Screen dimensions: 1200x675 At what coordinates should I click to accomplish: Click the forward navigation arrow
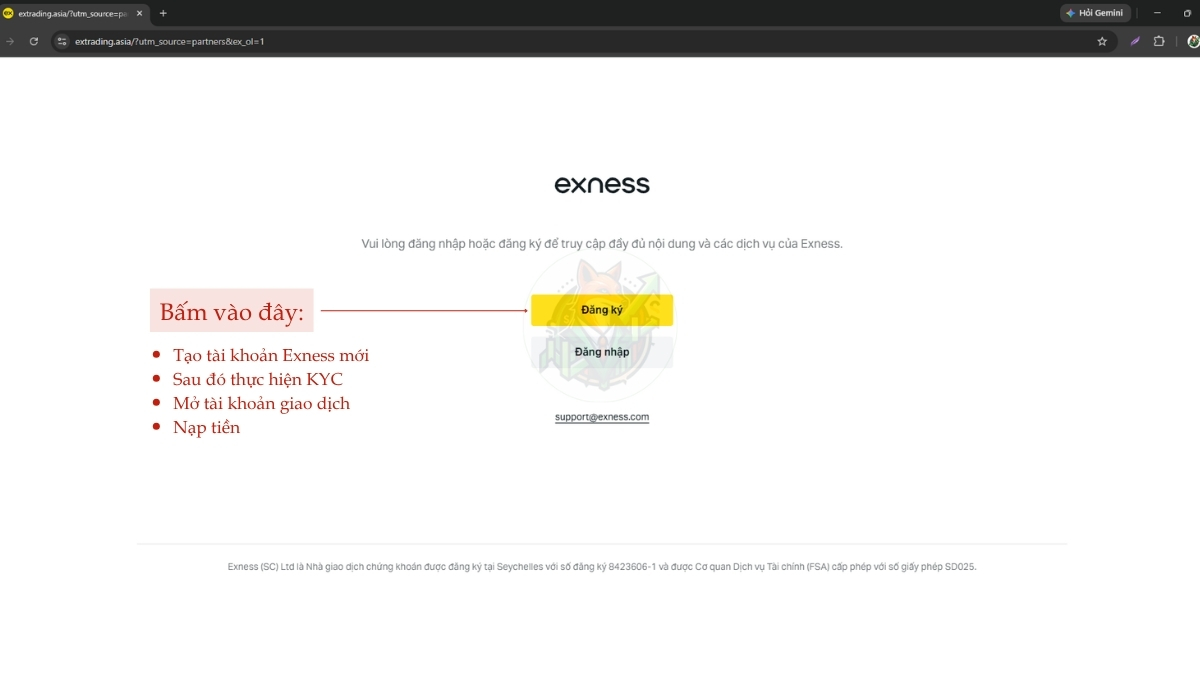pos(10,41)
